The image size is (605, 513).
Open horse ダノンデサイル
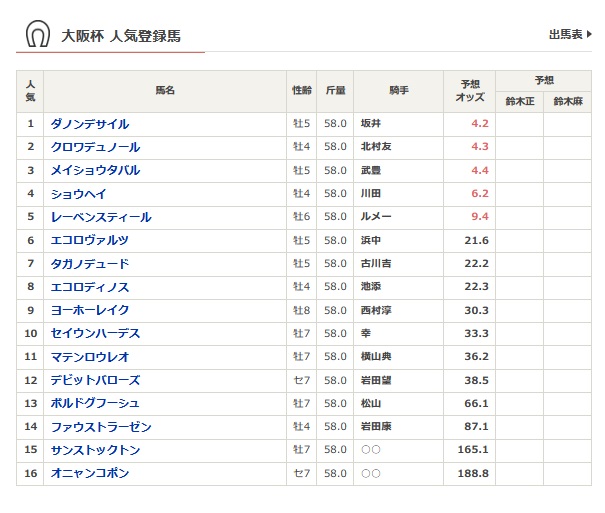[90, 124]
